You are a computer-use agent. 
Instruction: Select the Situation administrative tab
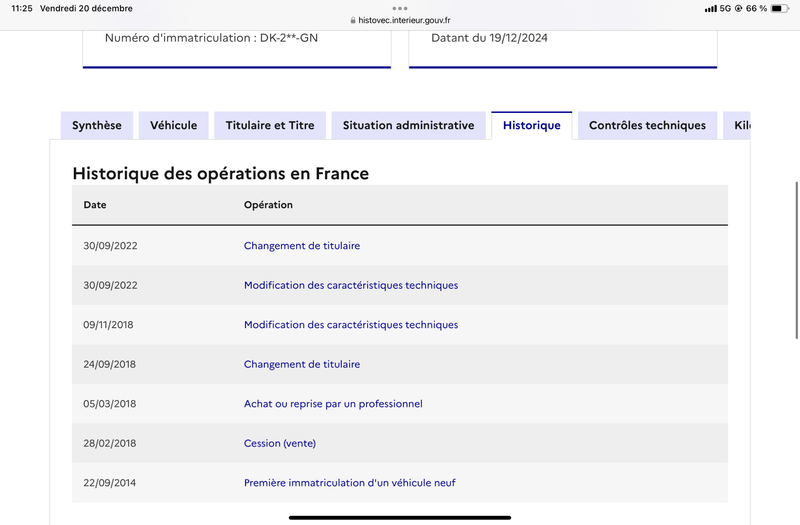click(408, 126)
